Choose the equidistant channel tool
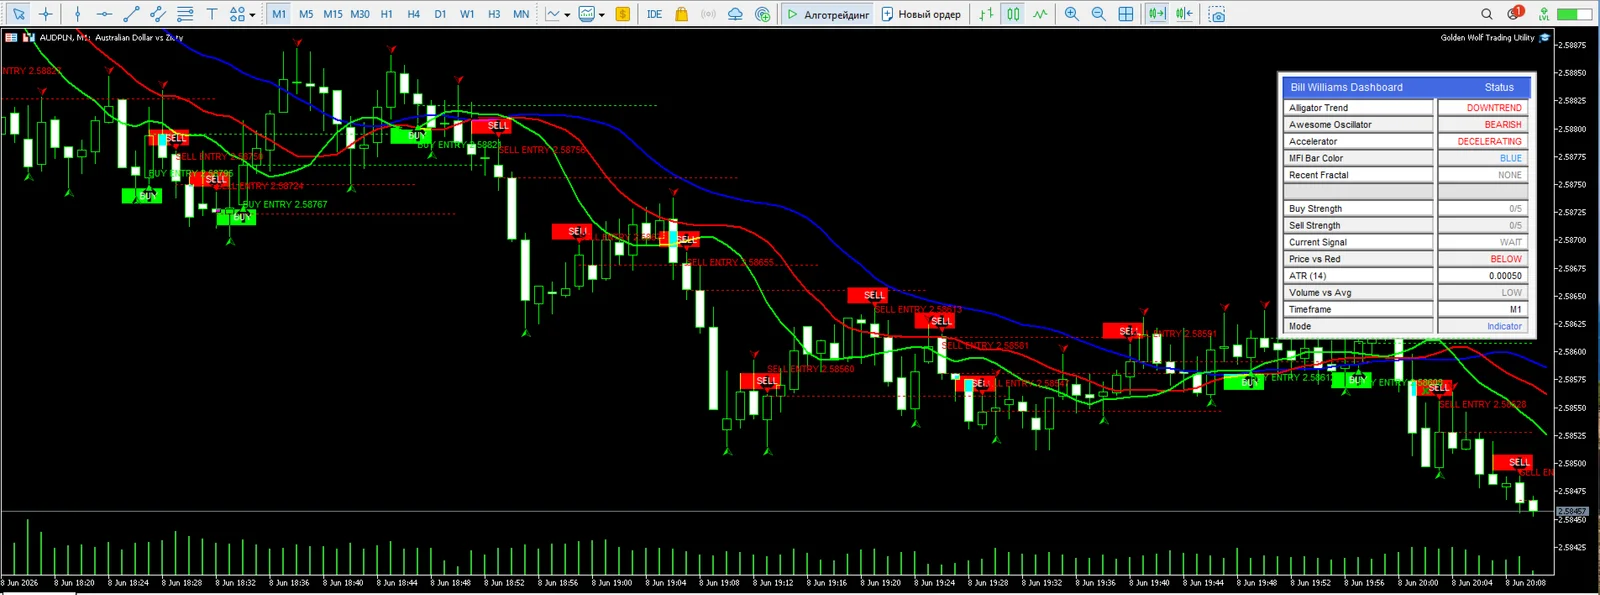The height and width of the screenshot is (595, 1600). point(158,14)
